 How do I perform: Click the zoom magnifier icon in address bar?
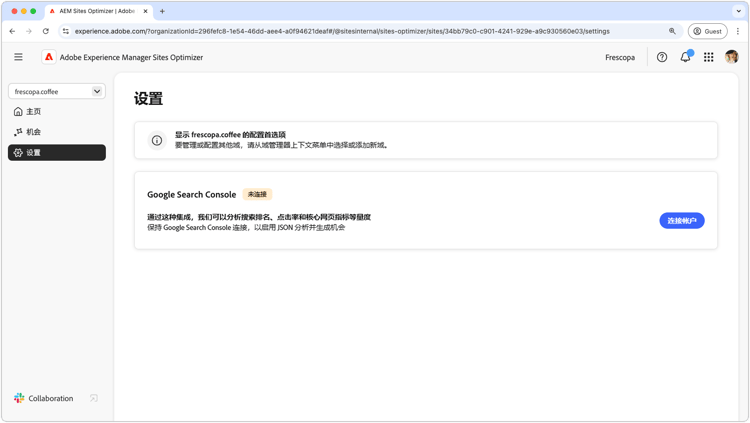click(672, 31)
